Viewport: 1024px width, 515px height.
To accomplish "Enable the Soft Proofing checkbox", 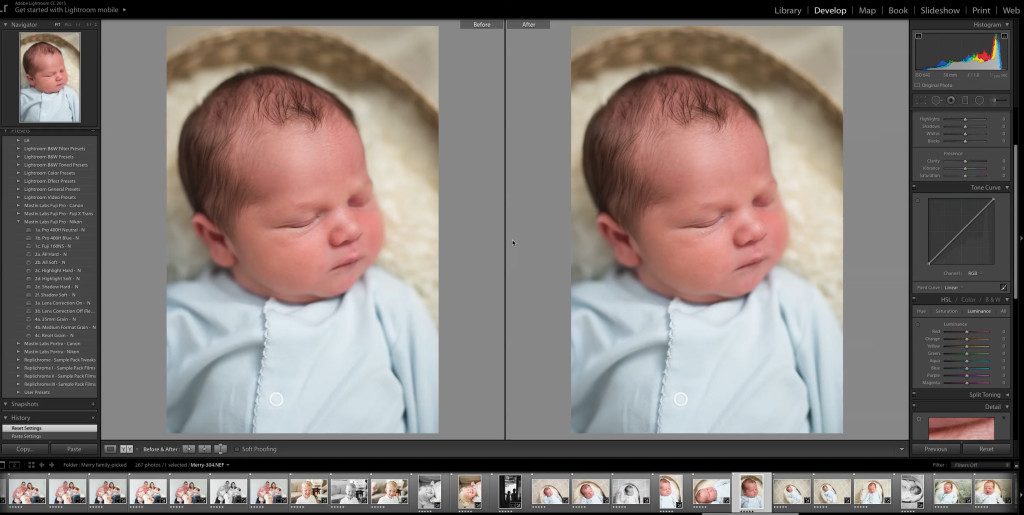I will click(236, 449).
